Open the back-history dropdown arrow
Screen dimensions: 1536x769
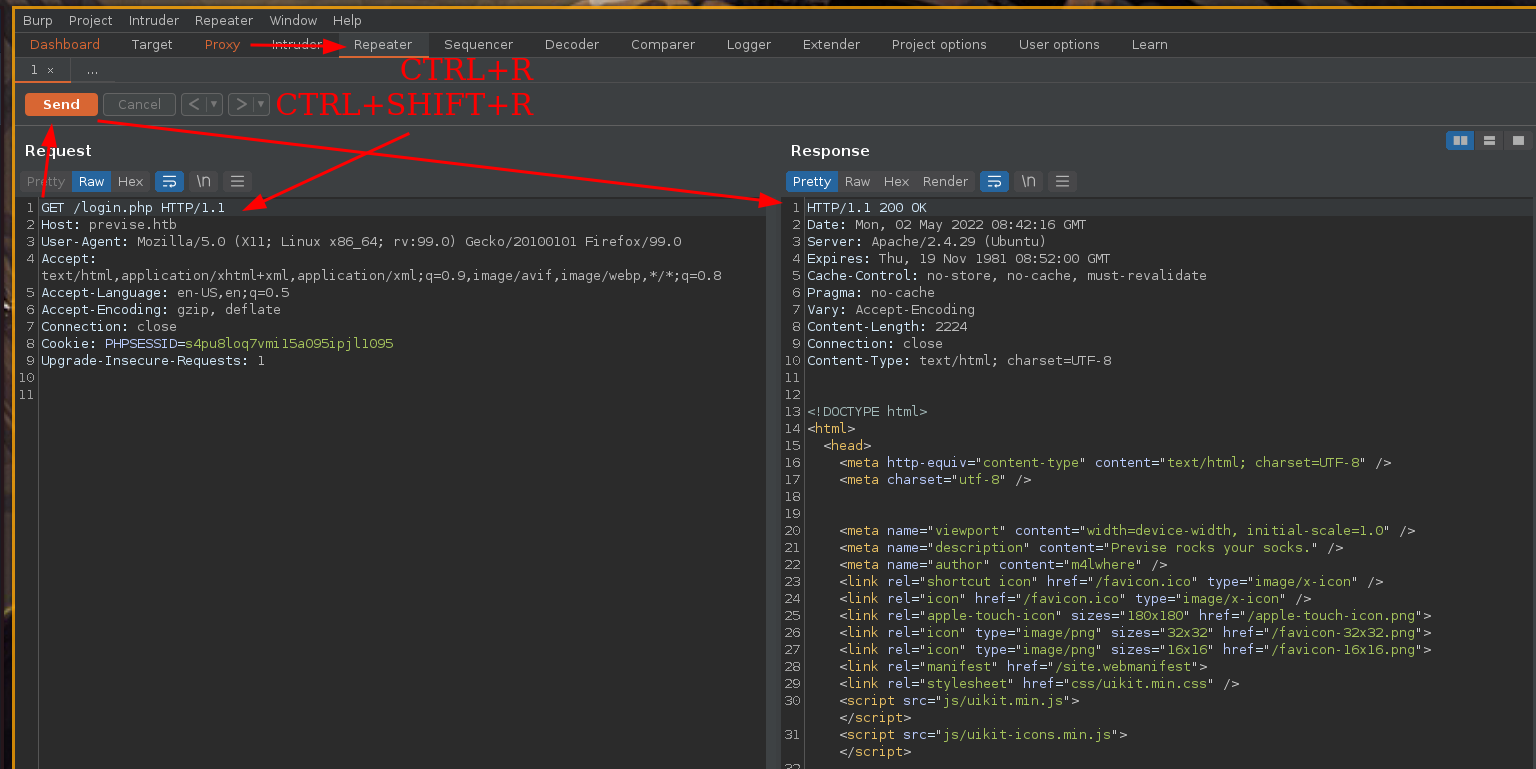coord(214,104)
